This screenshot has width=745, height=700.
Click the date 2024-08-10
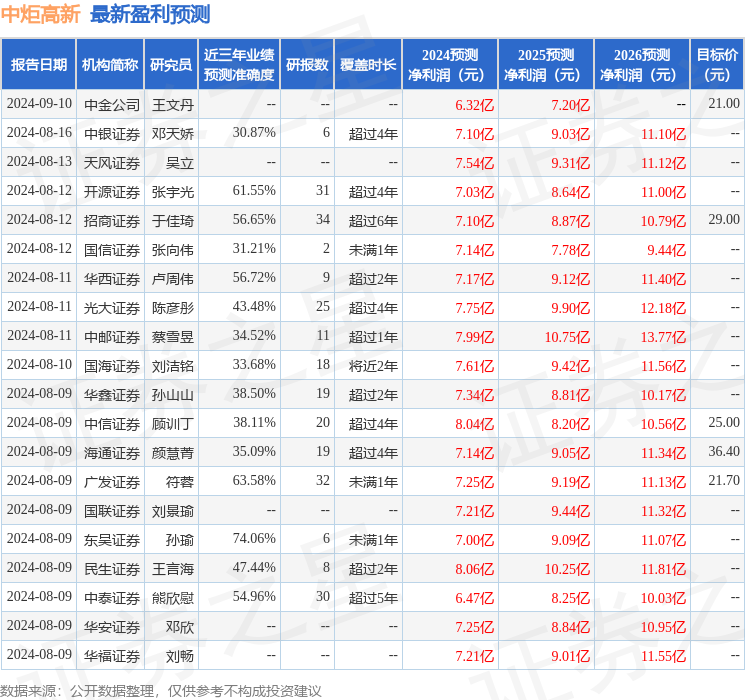point(39,364)
